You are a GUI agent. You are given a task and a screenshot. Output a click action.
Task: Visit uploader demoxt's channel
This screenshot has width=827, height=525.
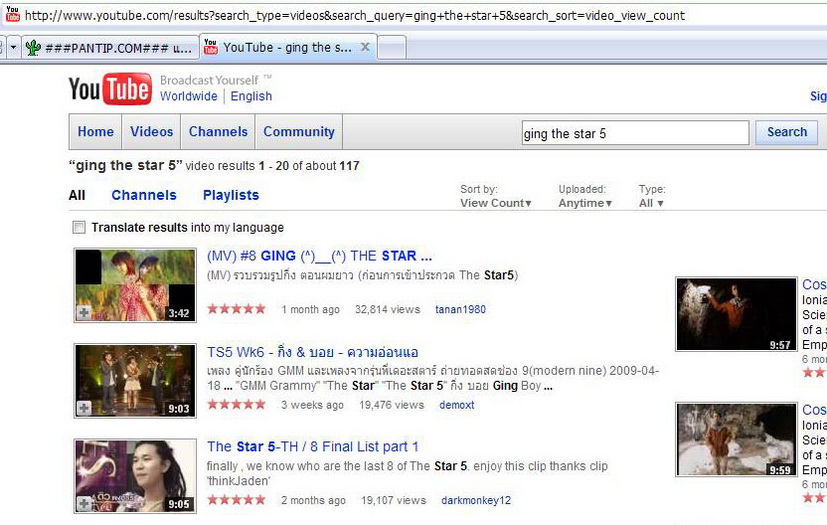coord(457,405)
